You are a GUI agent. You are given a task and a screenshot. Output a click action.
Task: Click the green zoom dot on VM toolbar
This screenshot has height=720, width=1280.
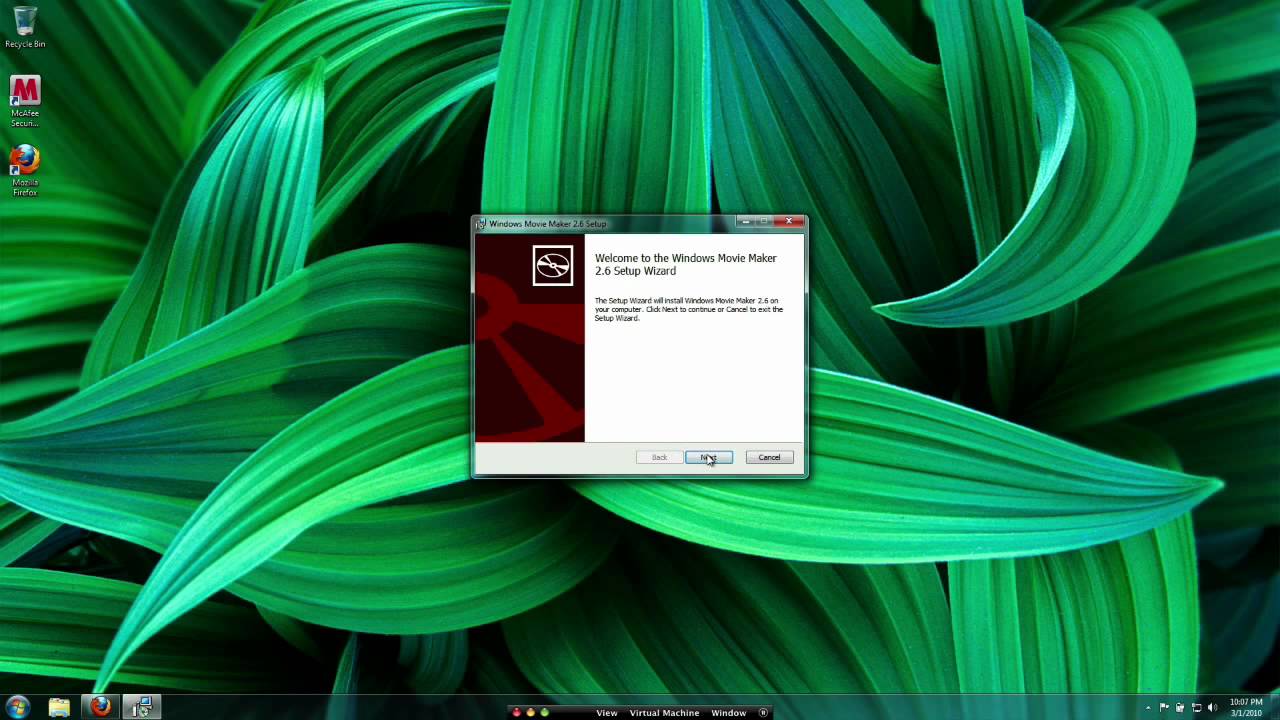544,712
